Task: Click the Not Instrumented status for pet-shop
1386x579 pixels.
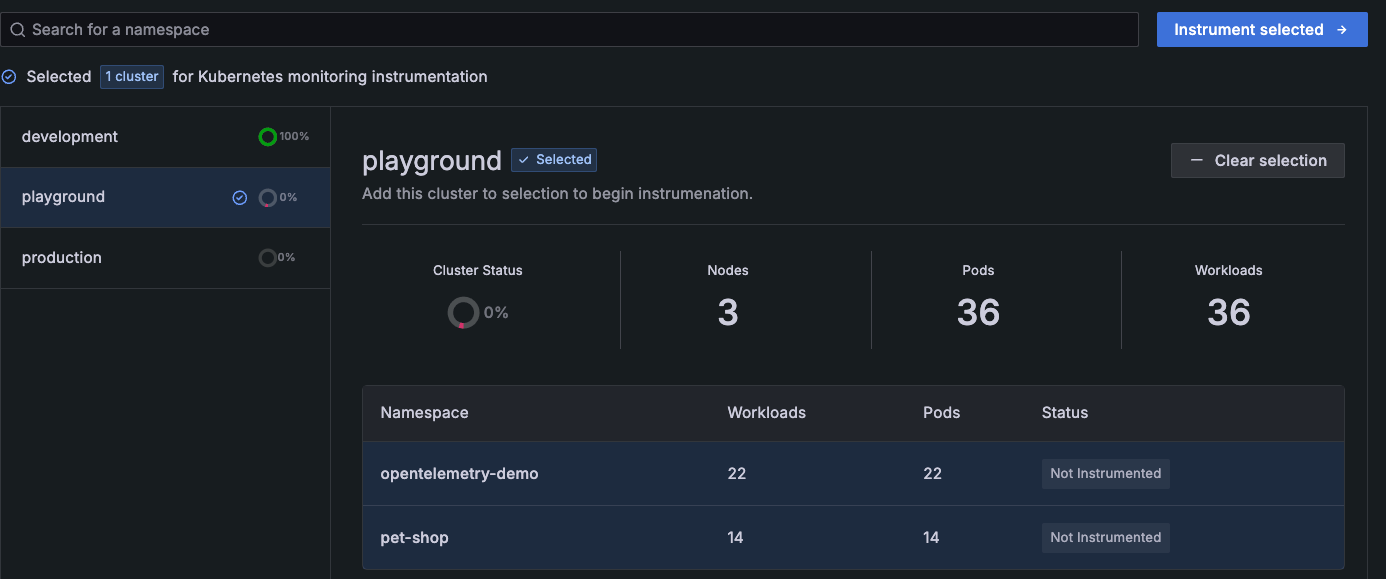Action: (1105, 538)
